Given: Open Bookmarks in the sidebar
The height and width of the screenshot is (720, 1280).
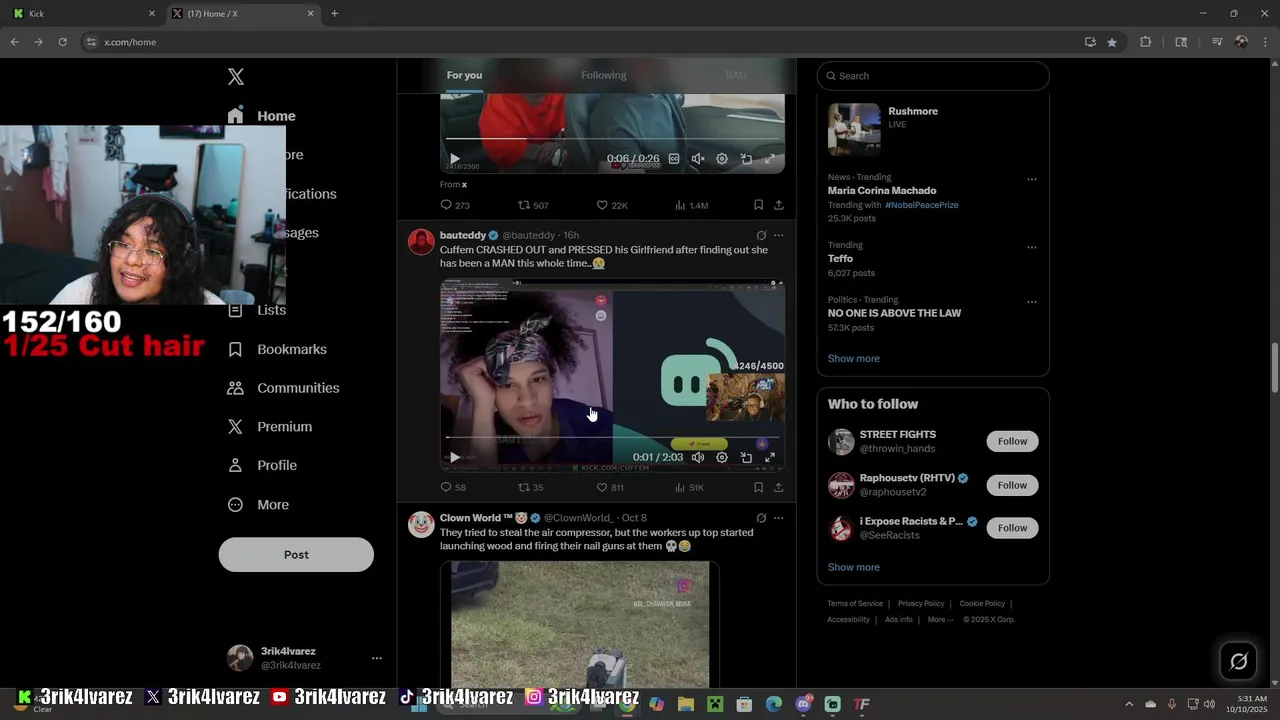Looking at the screenshot, I should (277, 349).
